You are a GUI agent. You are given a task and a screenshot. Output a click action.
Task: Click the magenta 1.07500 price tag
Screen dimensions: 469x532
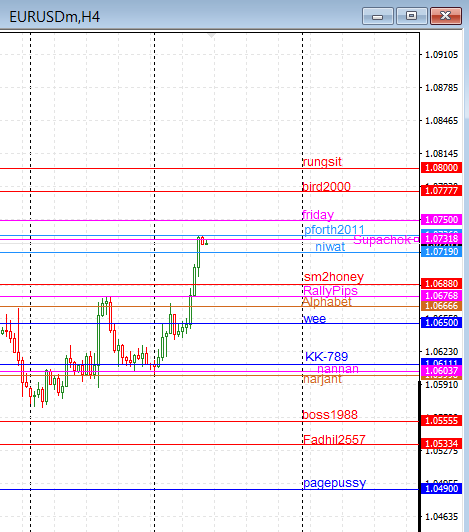pyautogui.click(x=441, y=220)
